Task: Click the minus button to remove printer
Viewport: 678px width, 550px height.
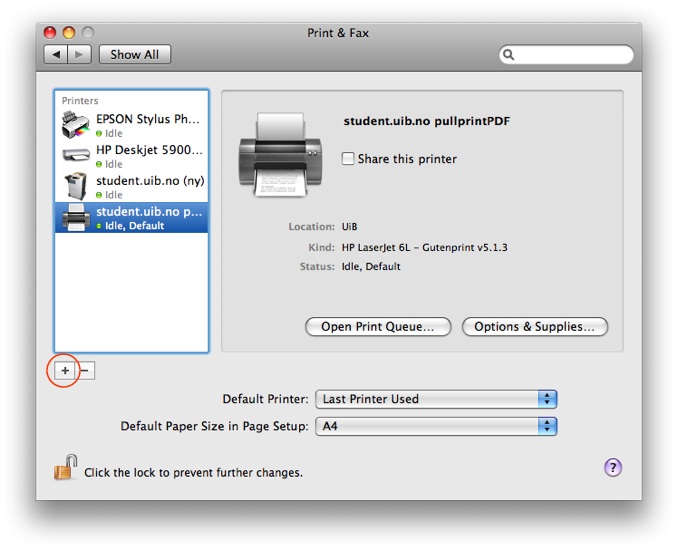Action: click(85, 370)
